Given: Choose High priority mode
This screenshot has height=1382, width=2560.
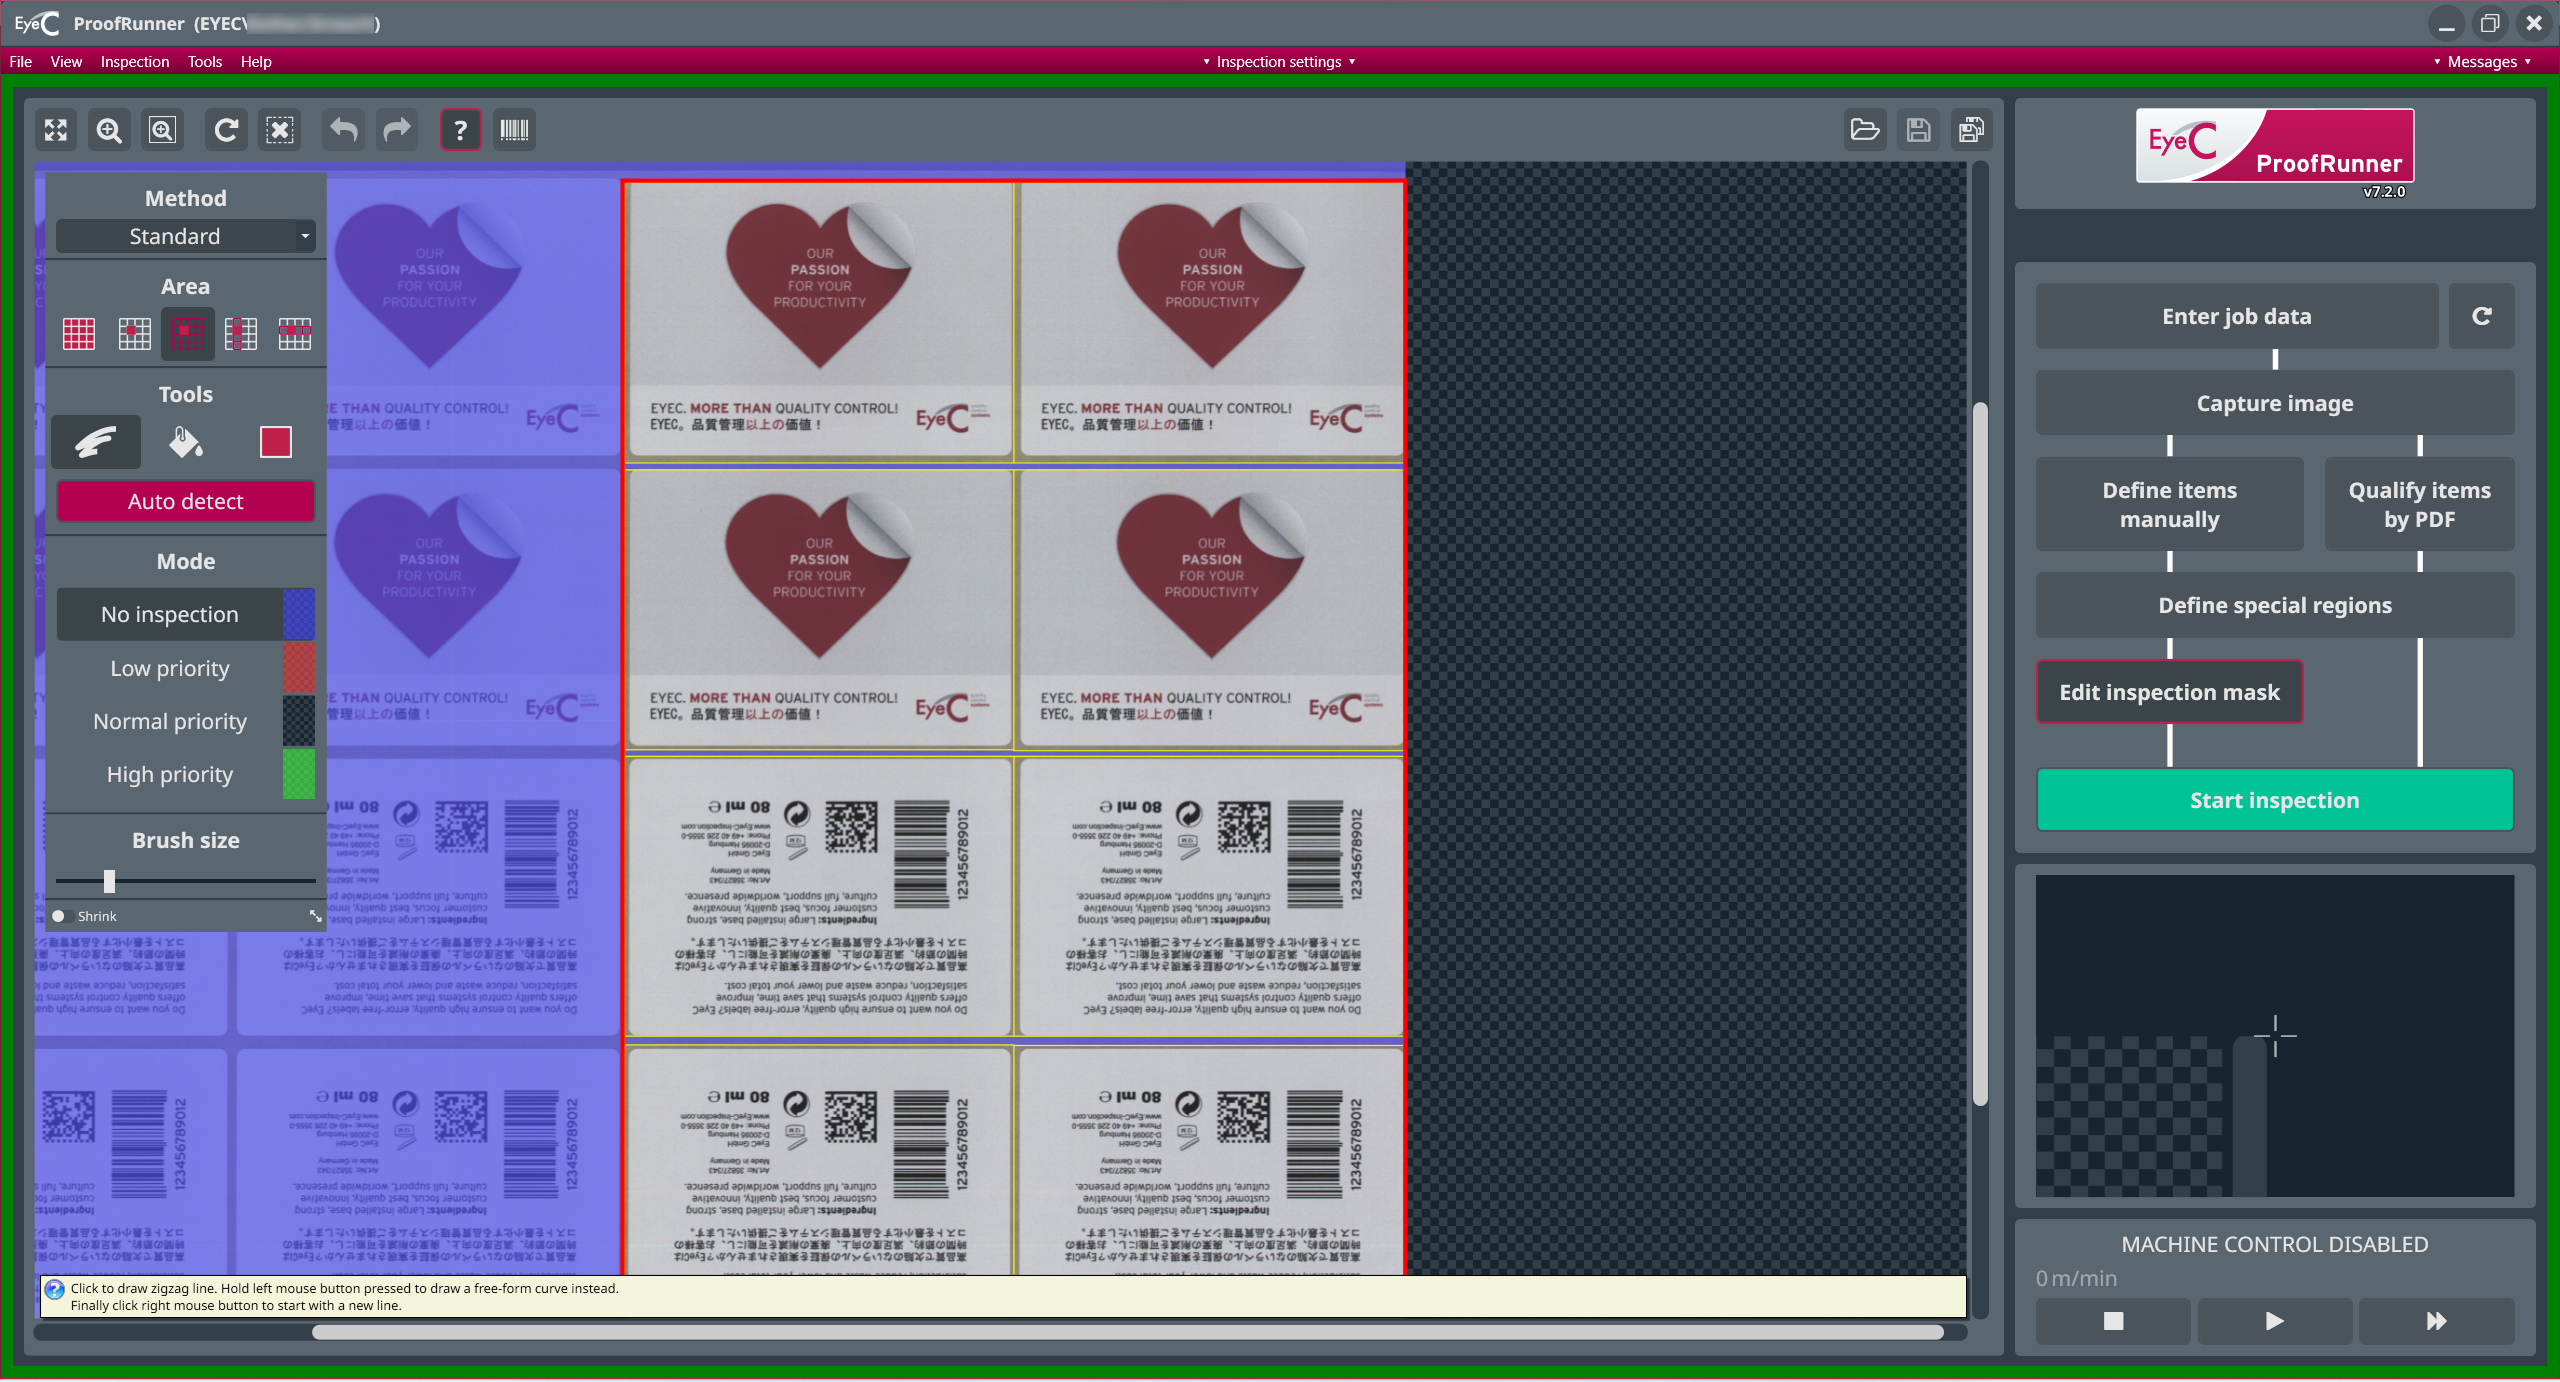Looking at the screenshot, I should (170, 774).
